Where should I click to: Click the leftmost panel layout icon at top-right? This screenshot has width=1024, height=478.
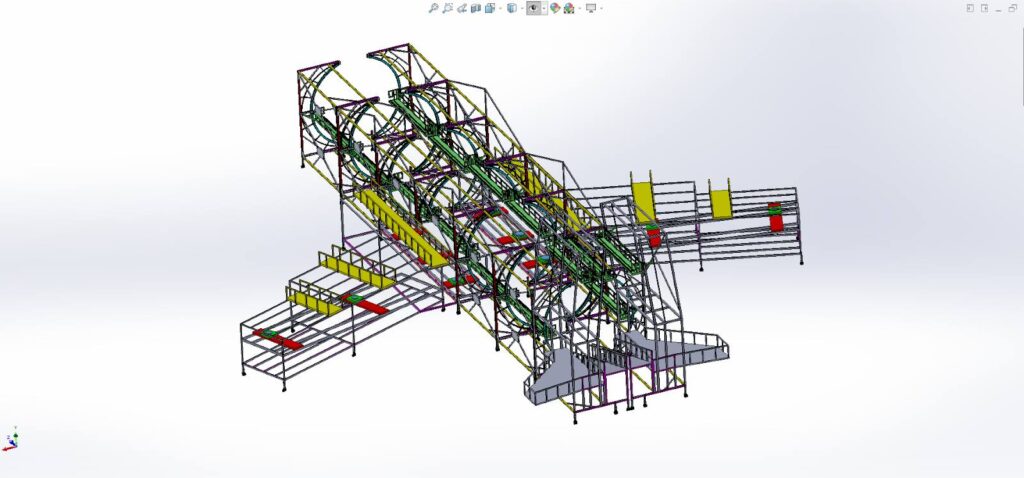(x=970, y=8)
